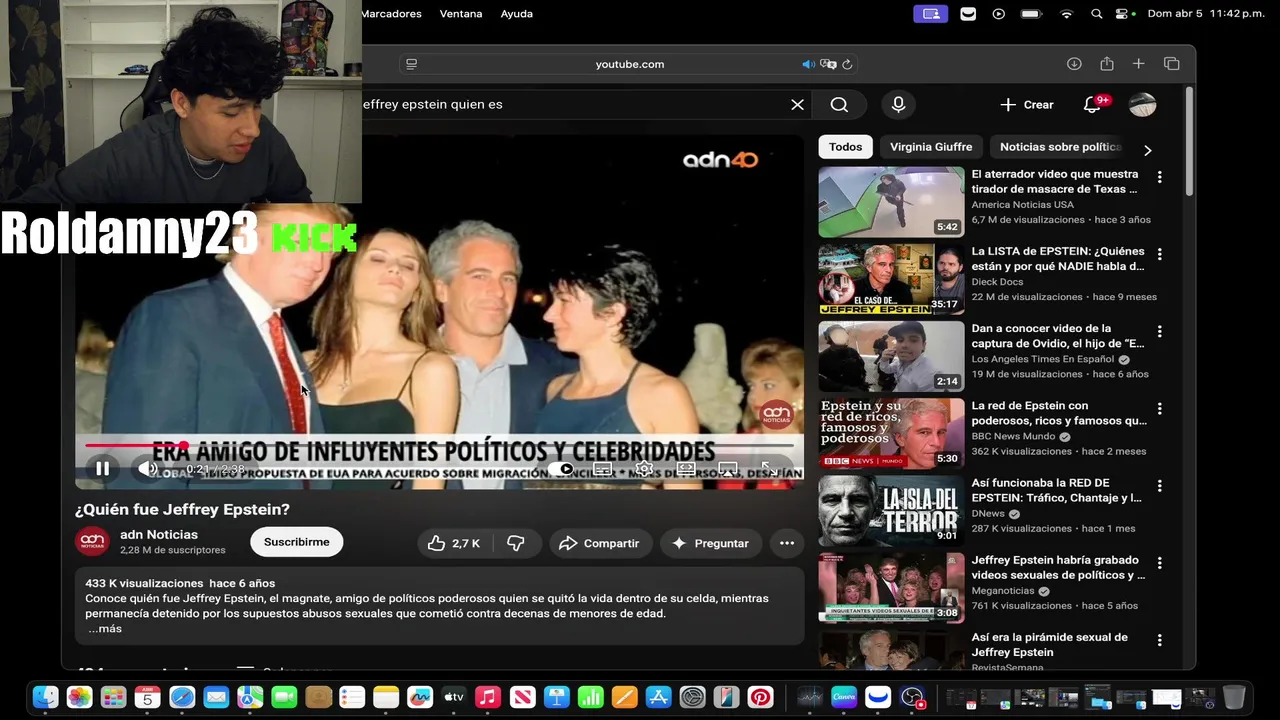Viewport: 1280px width, 720px height.
Task: Open the Marcadores menu
Action: coord(392,14)
